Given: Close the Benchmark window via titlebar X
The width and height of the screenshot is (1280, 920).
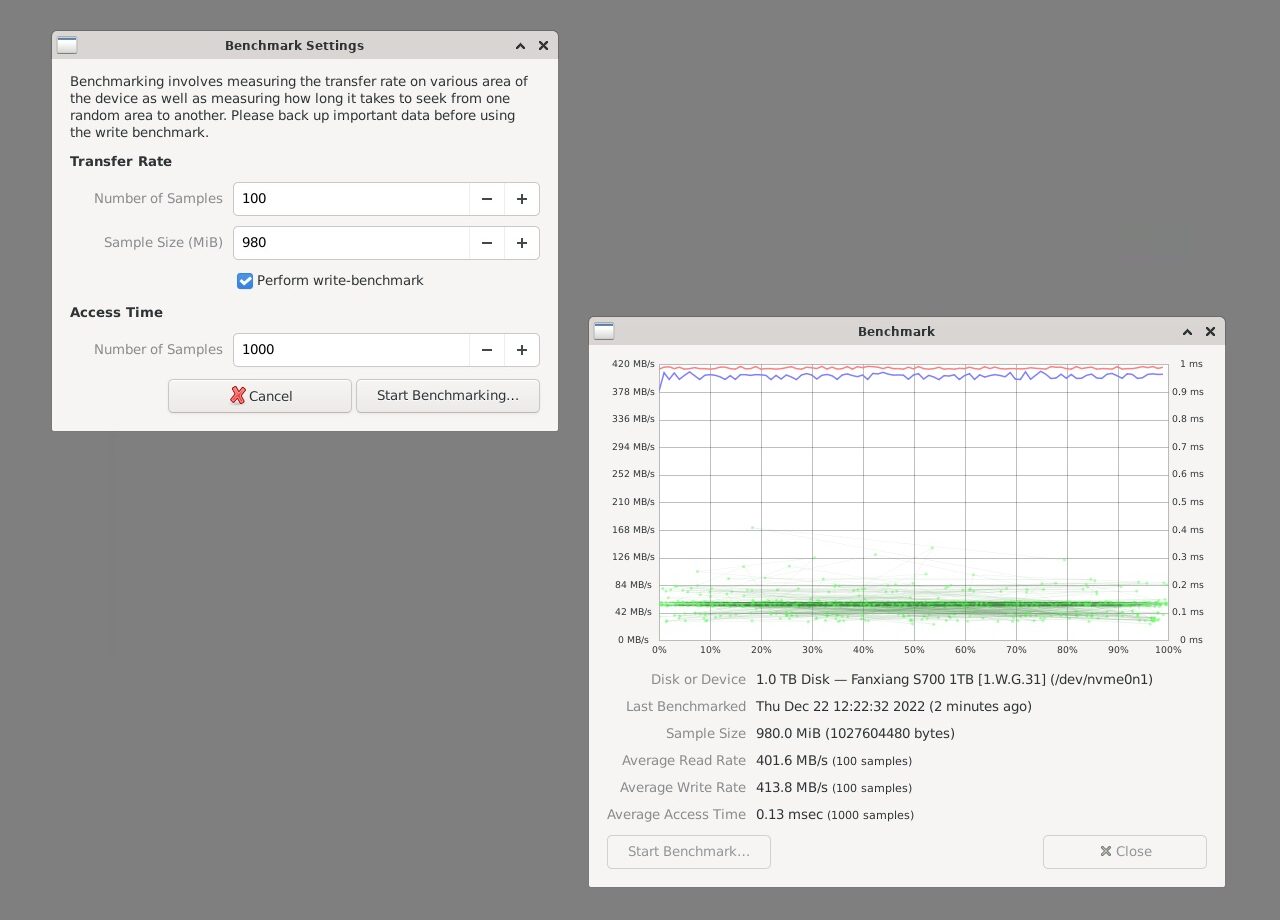Looking at the screenshot, I should [1210, 331].
